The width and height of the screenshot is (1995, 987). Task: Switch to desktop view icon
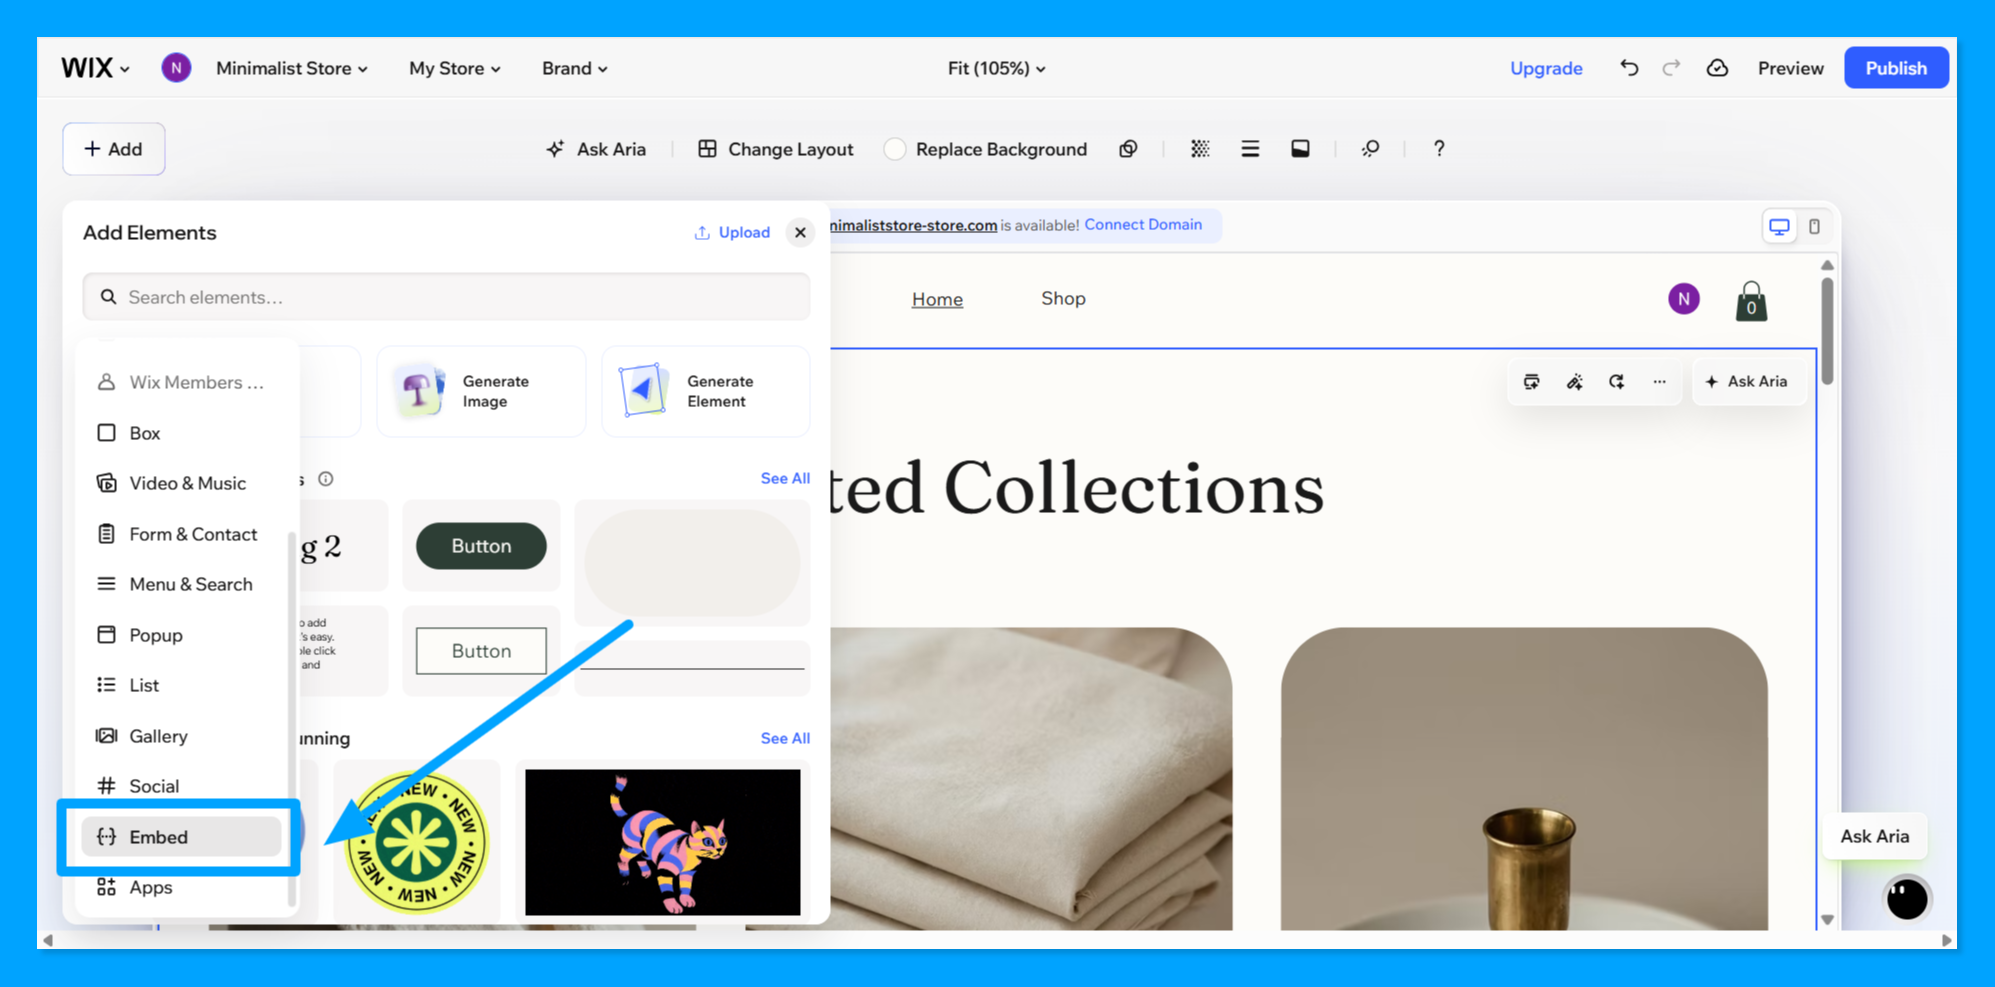(x=1779, y=227)
